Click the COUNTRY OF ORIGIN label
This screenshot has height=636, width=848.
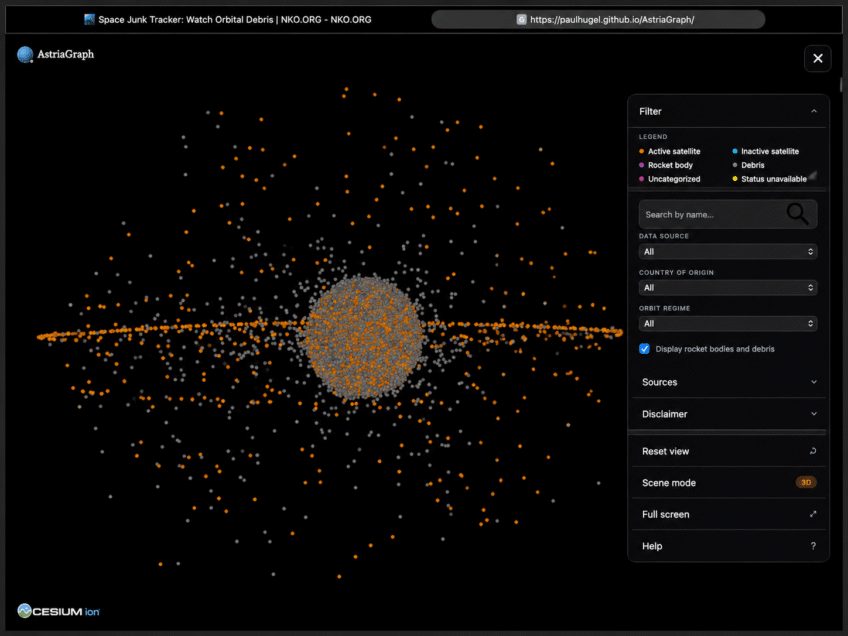[x=676, y=273]
